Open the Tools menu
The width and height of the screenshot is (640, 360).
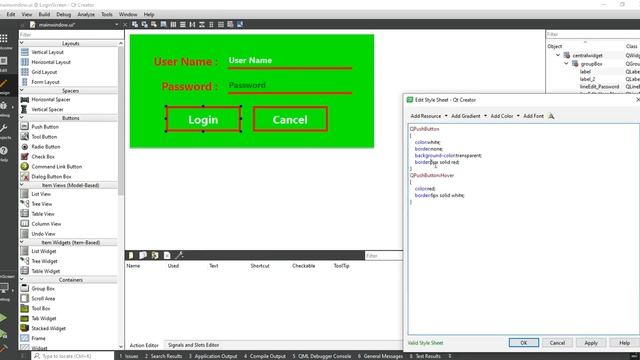click(107, 14)
